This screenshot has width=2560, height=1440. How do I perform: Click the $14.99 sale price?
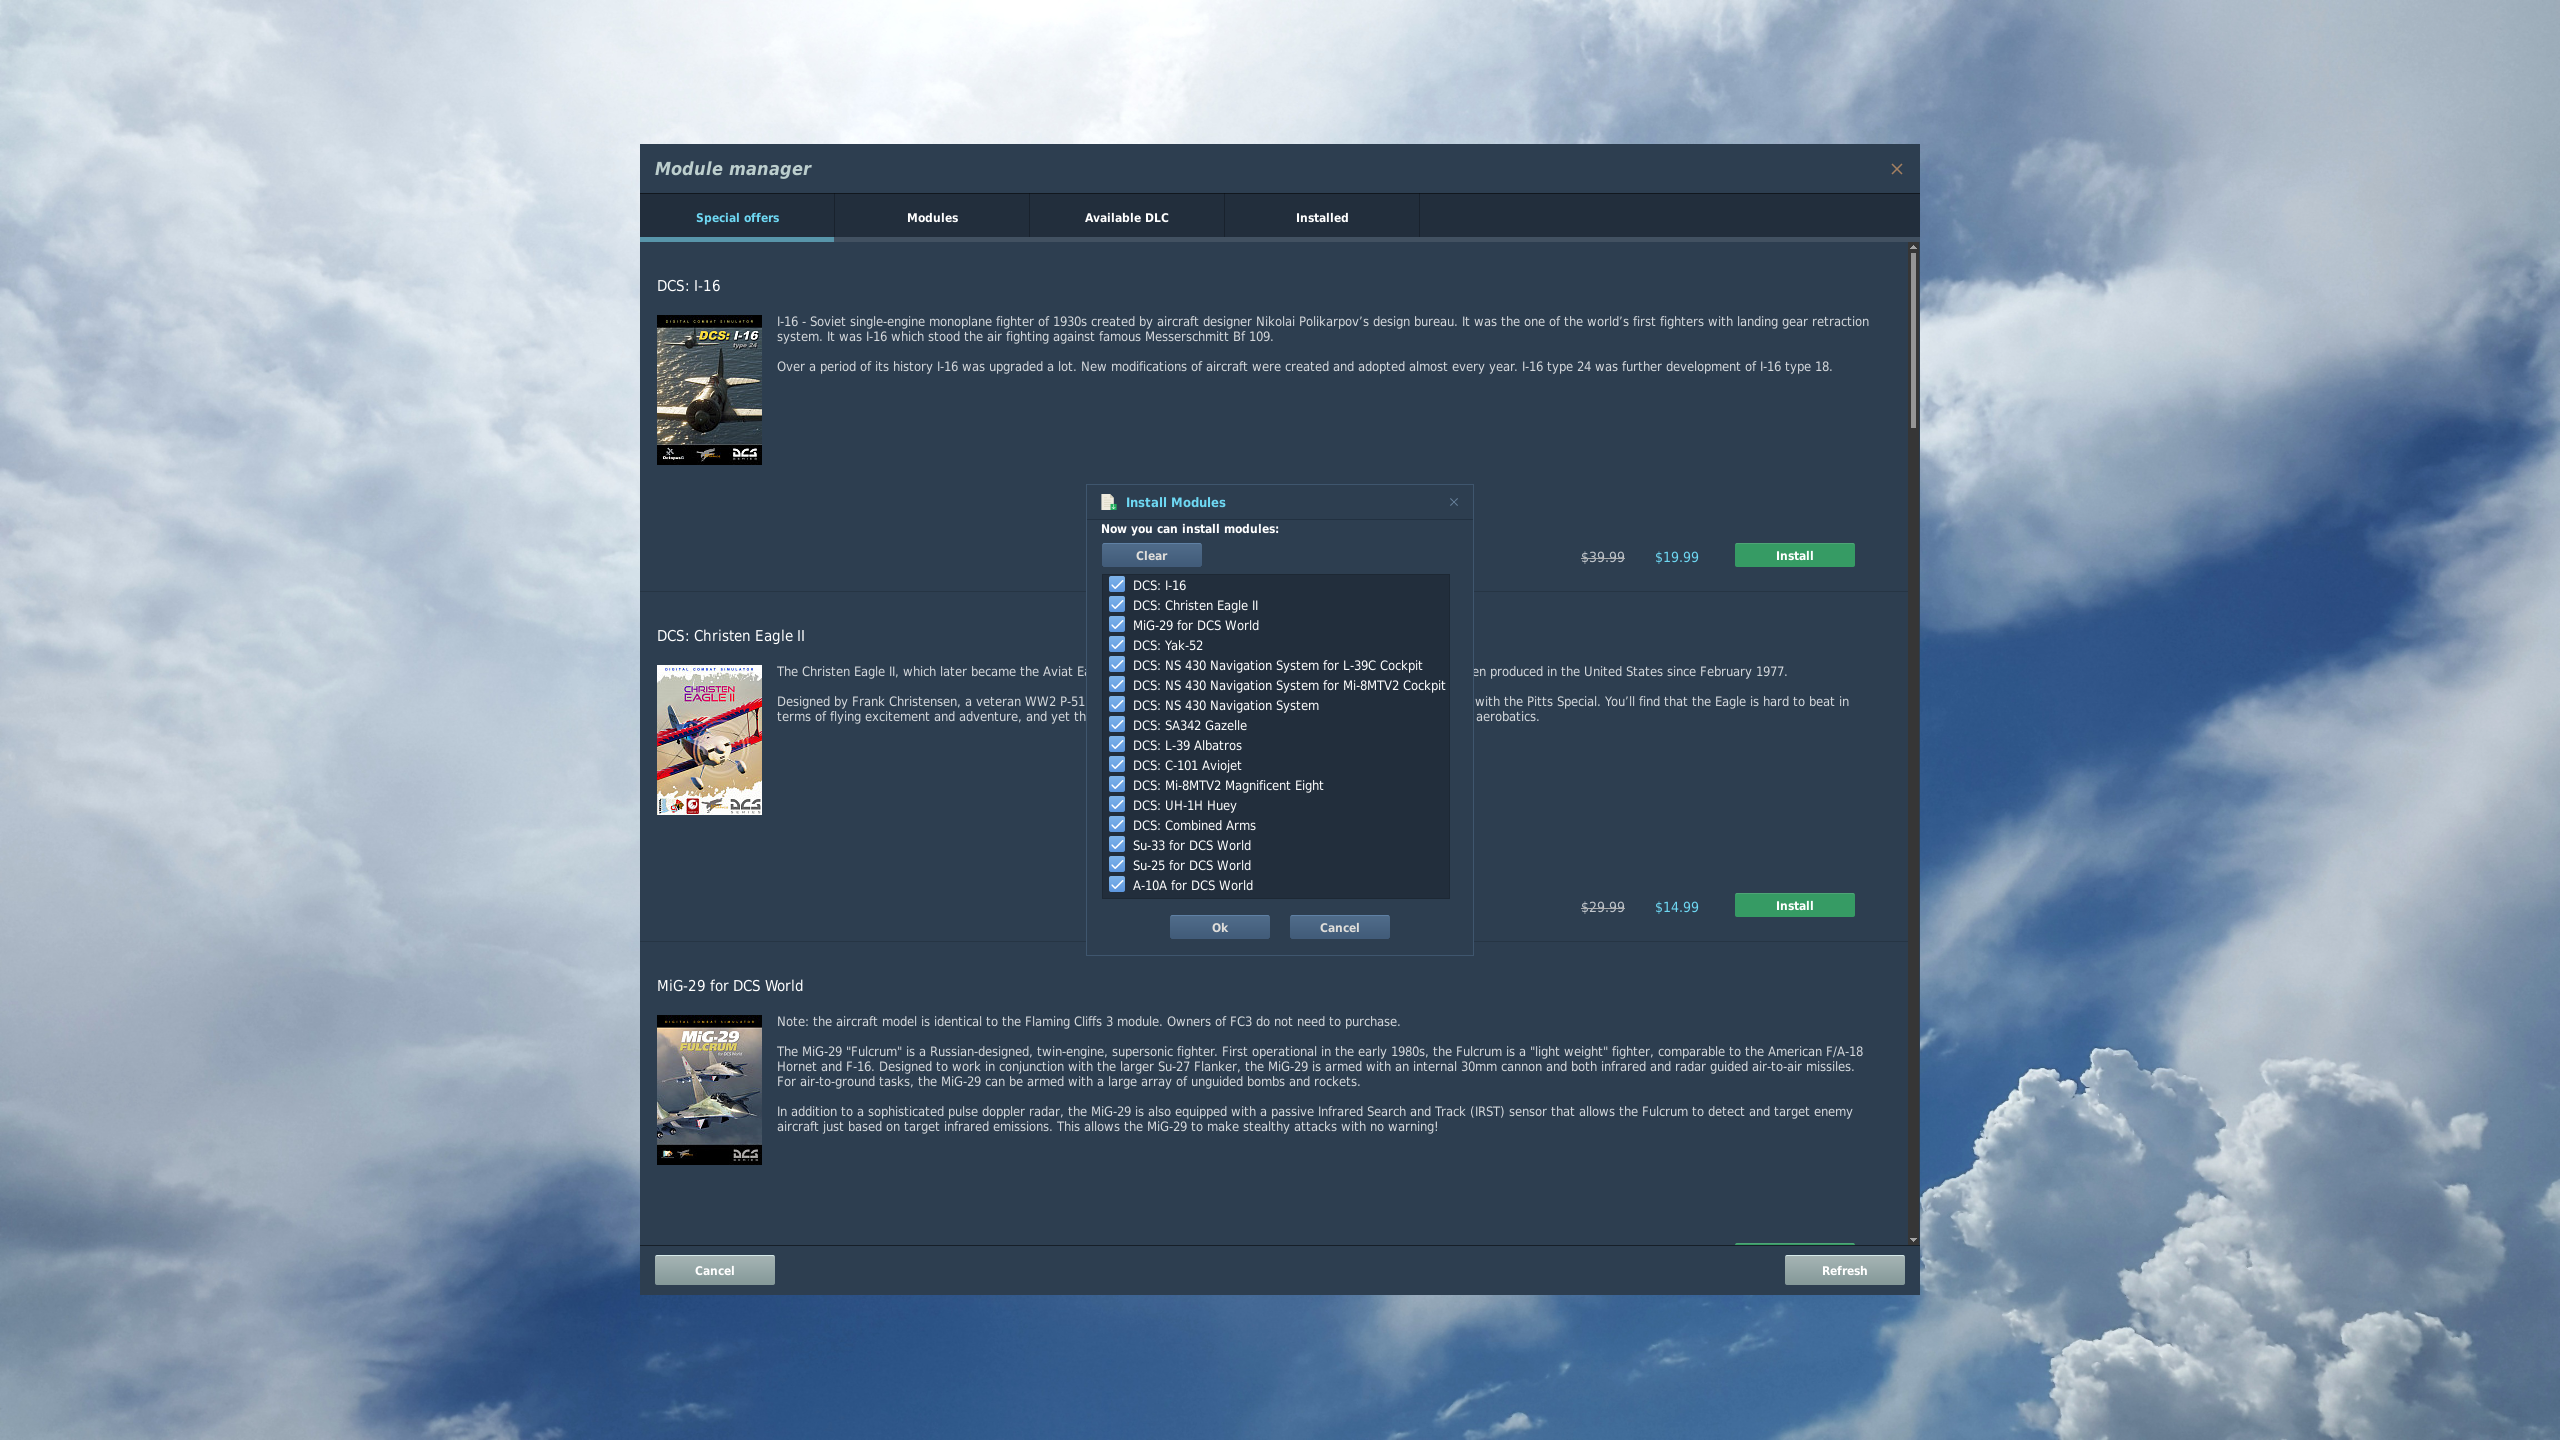point(1676,907)
